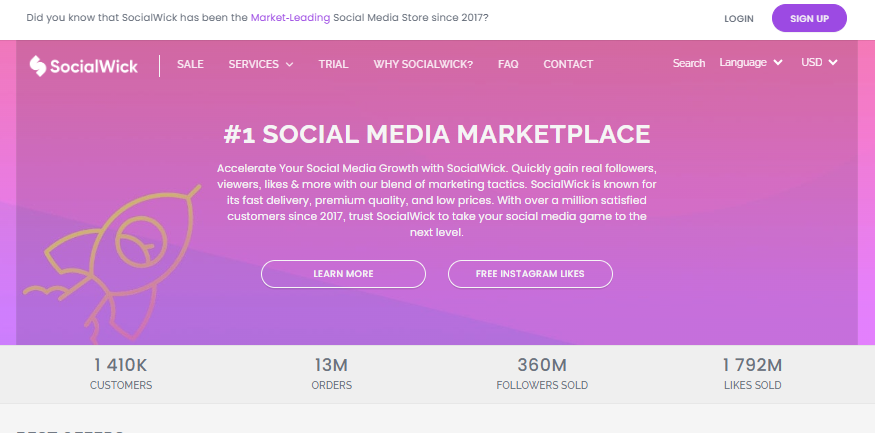The image size is (875, 433).
Task: Open Why SocialWick? page
Action: 423,64
